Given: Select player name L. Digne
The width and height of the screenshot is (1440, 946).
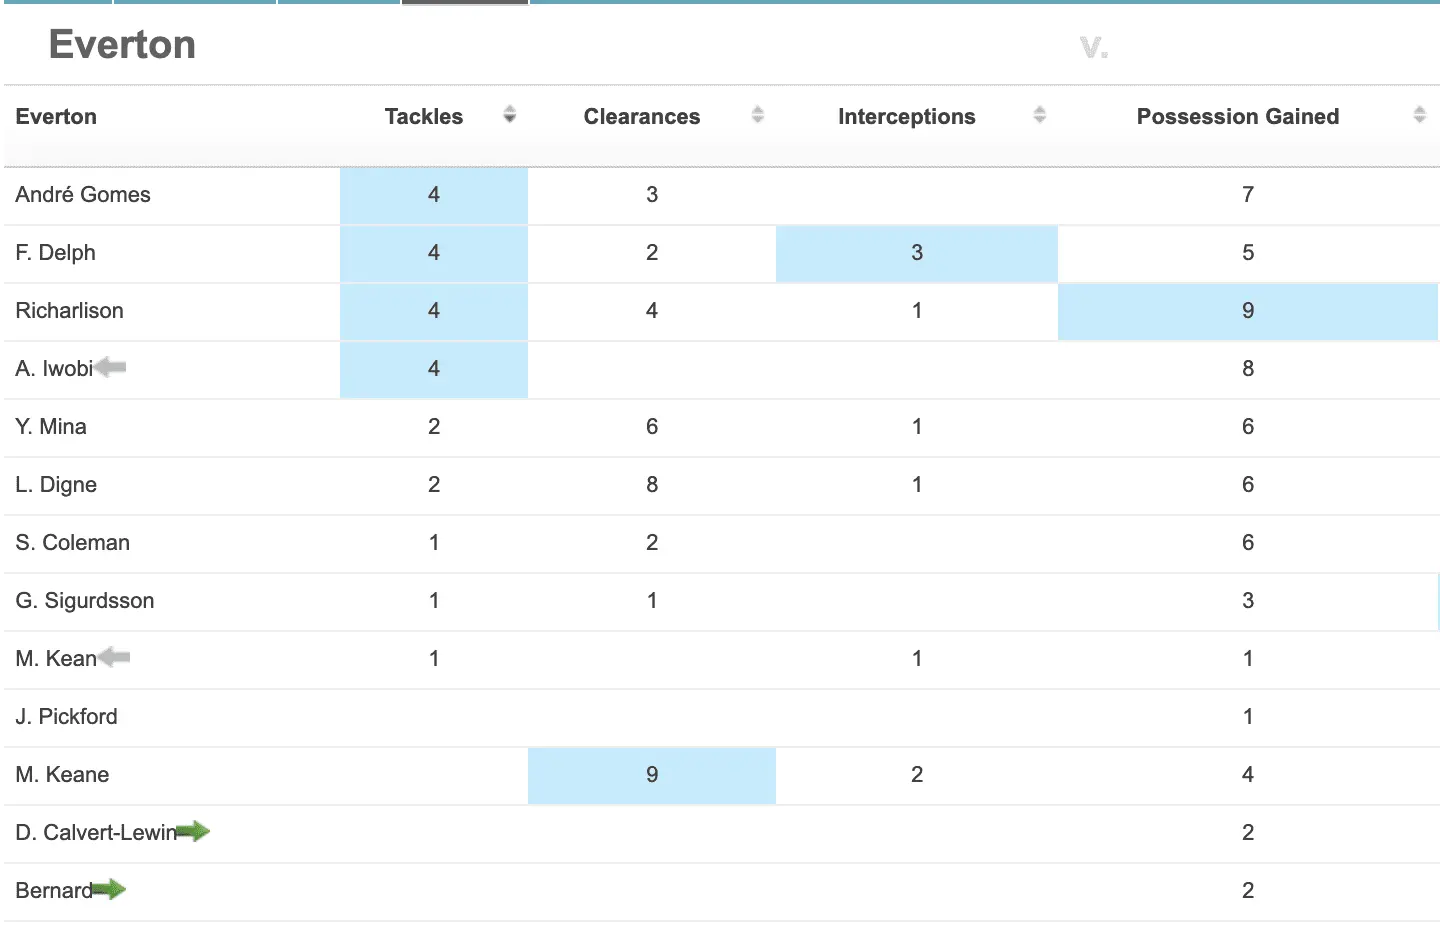Looking at the screenshot, I should pyautogui.click(x=56, y=485).
